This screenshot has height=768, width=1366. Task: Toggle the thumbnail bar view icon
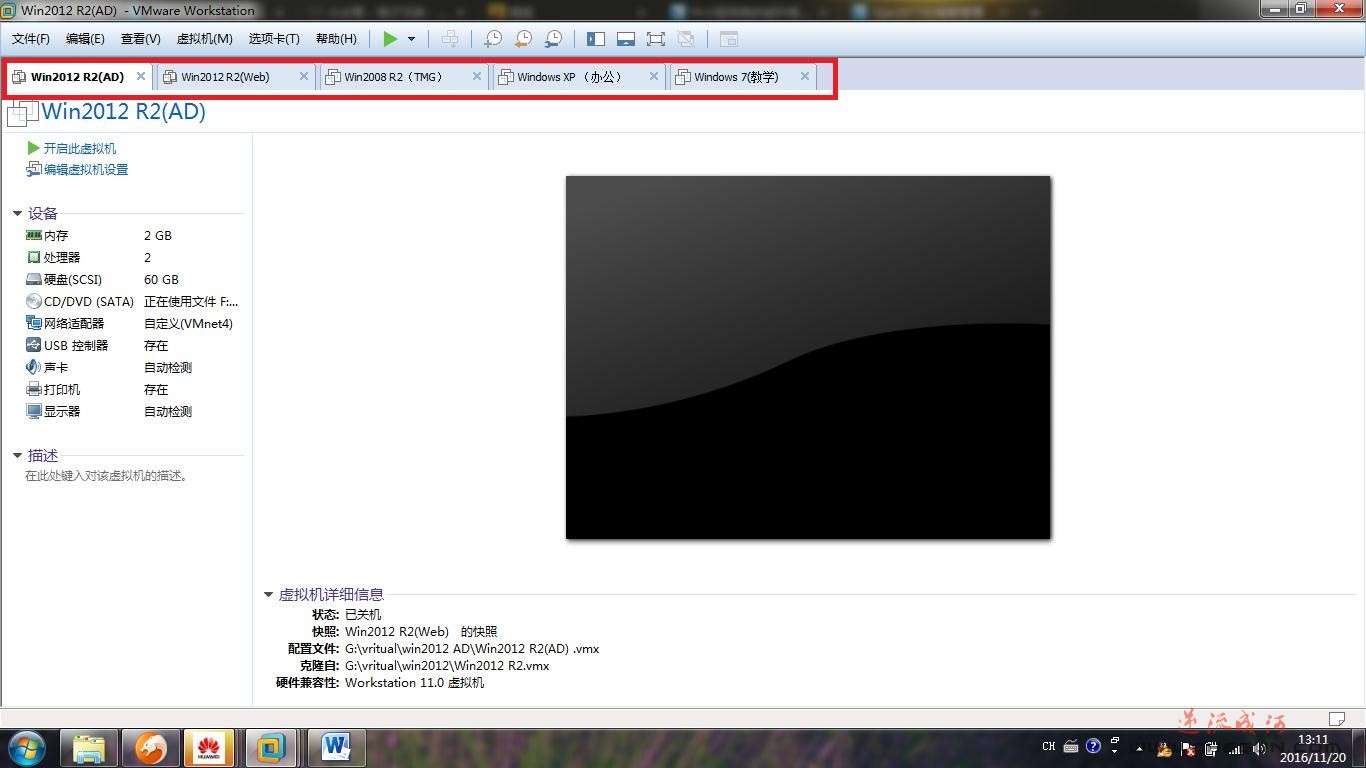coord(626,39)
